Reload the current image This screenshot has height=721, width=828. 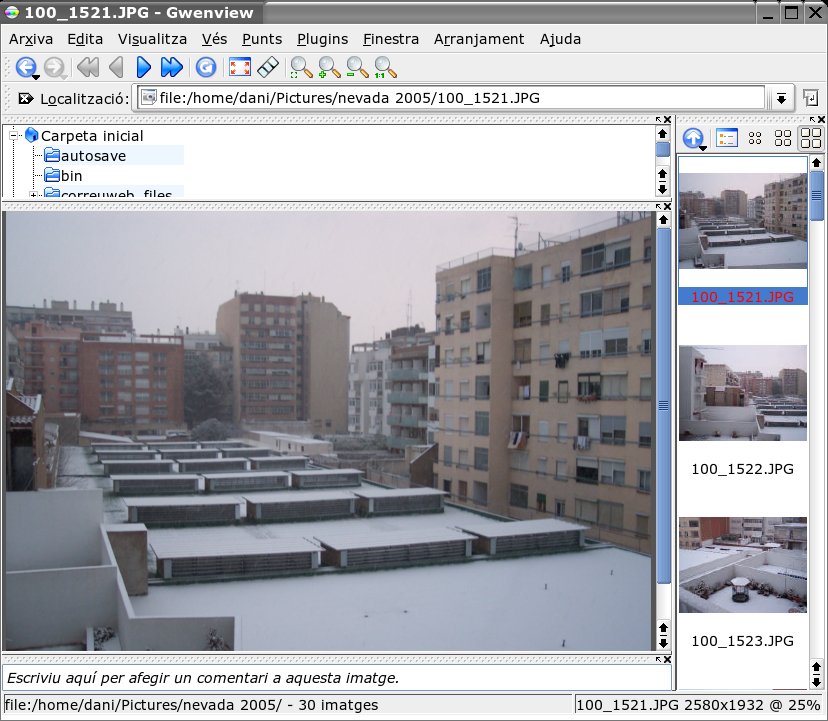[206, 67]
